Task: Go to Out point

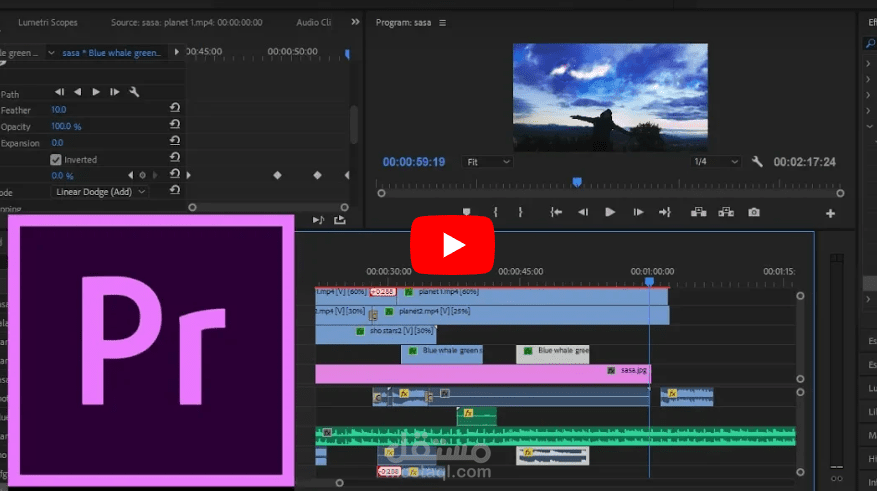Action: click(664, 212)
